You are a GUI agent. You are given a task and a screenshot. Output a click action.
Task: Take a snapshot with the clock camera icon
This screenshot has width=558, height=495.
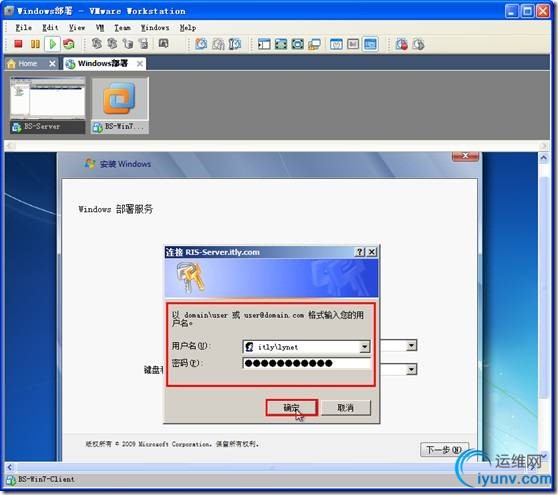point(201,44)
